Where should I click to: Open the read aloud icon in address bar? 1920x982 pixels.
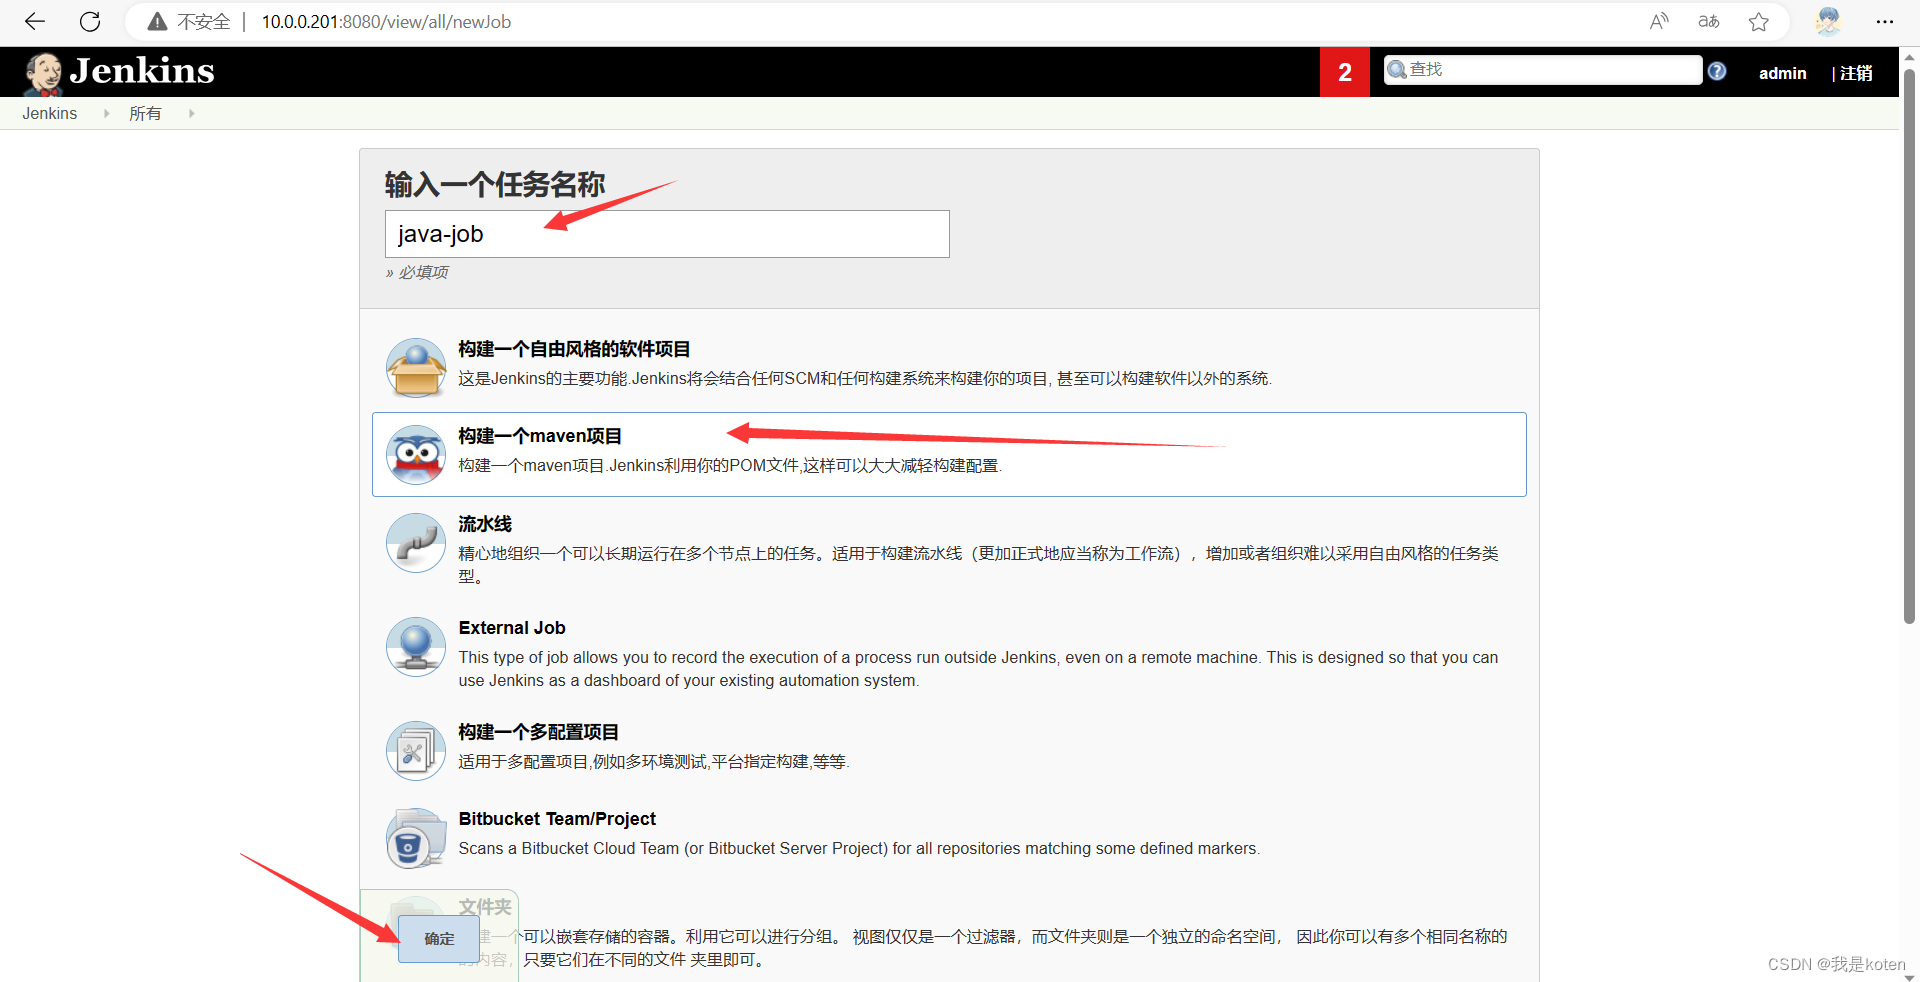pos(1659,21)
